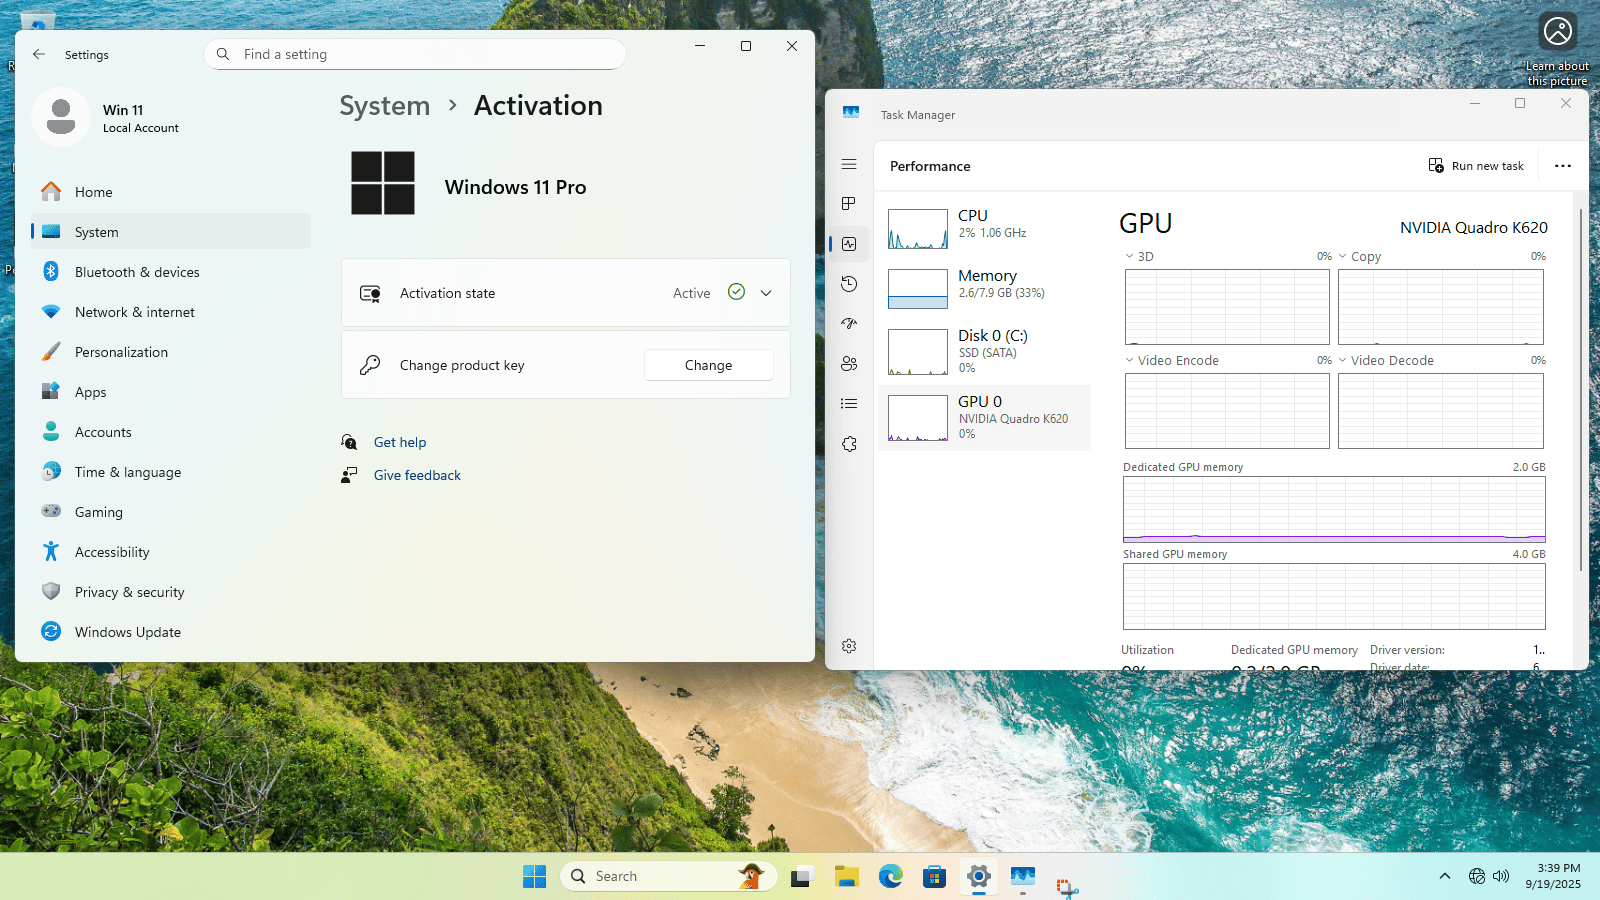The height and width of the screenshot is (900, 1600).
Task: Go back with Settings back arrow
Action: [x=39, y=54]
